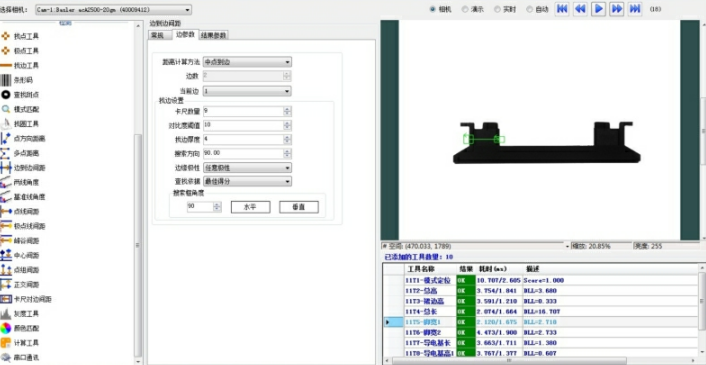Screen dimensions: 706x365
Task: Switch to the 结果参数 tab
Action: pyautogui.click(x=214, y=35)
